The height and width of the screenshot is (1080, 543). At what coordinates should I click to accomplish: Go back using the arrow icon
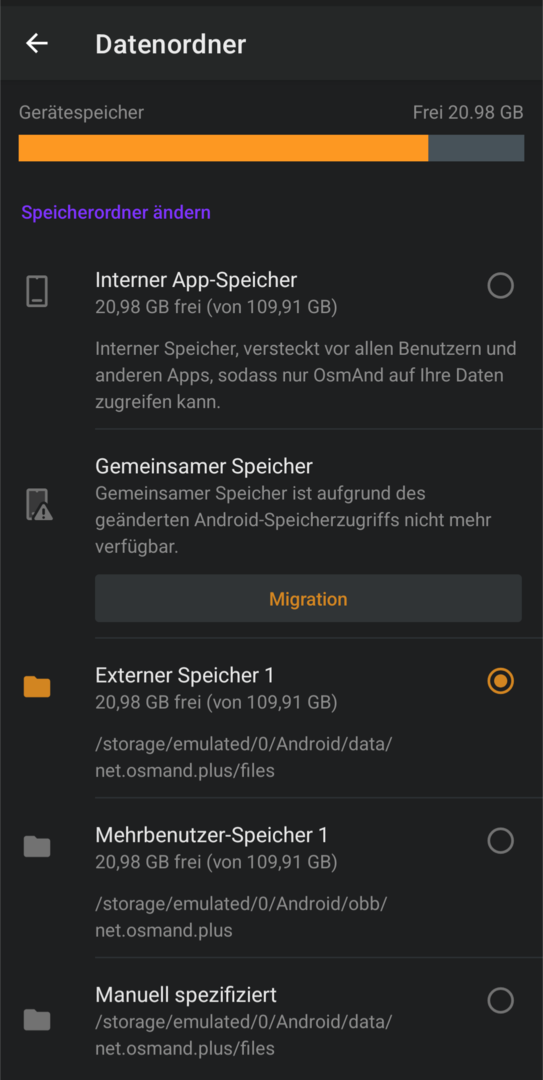tap(37, 43)
